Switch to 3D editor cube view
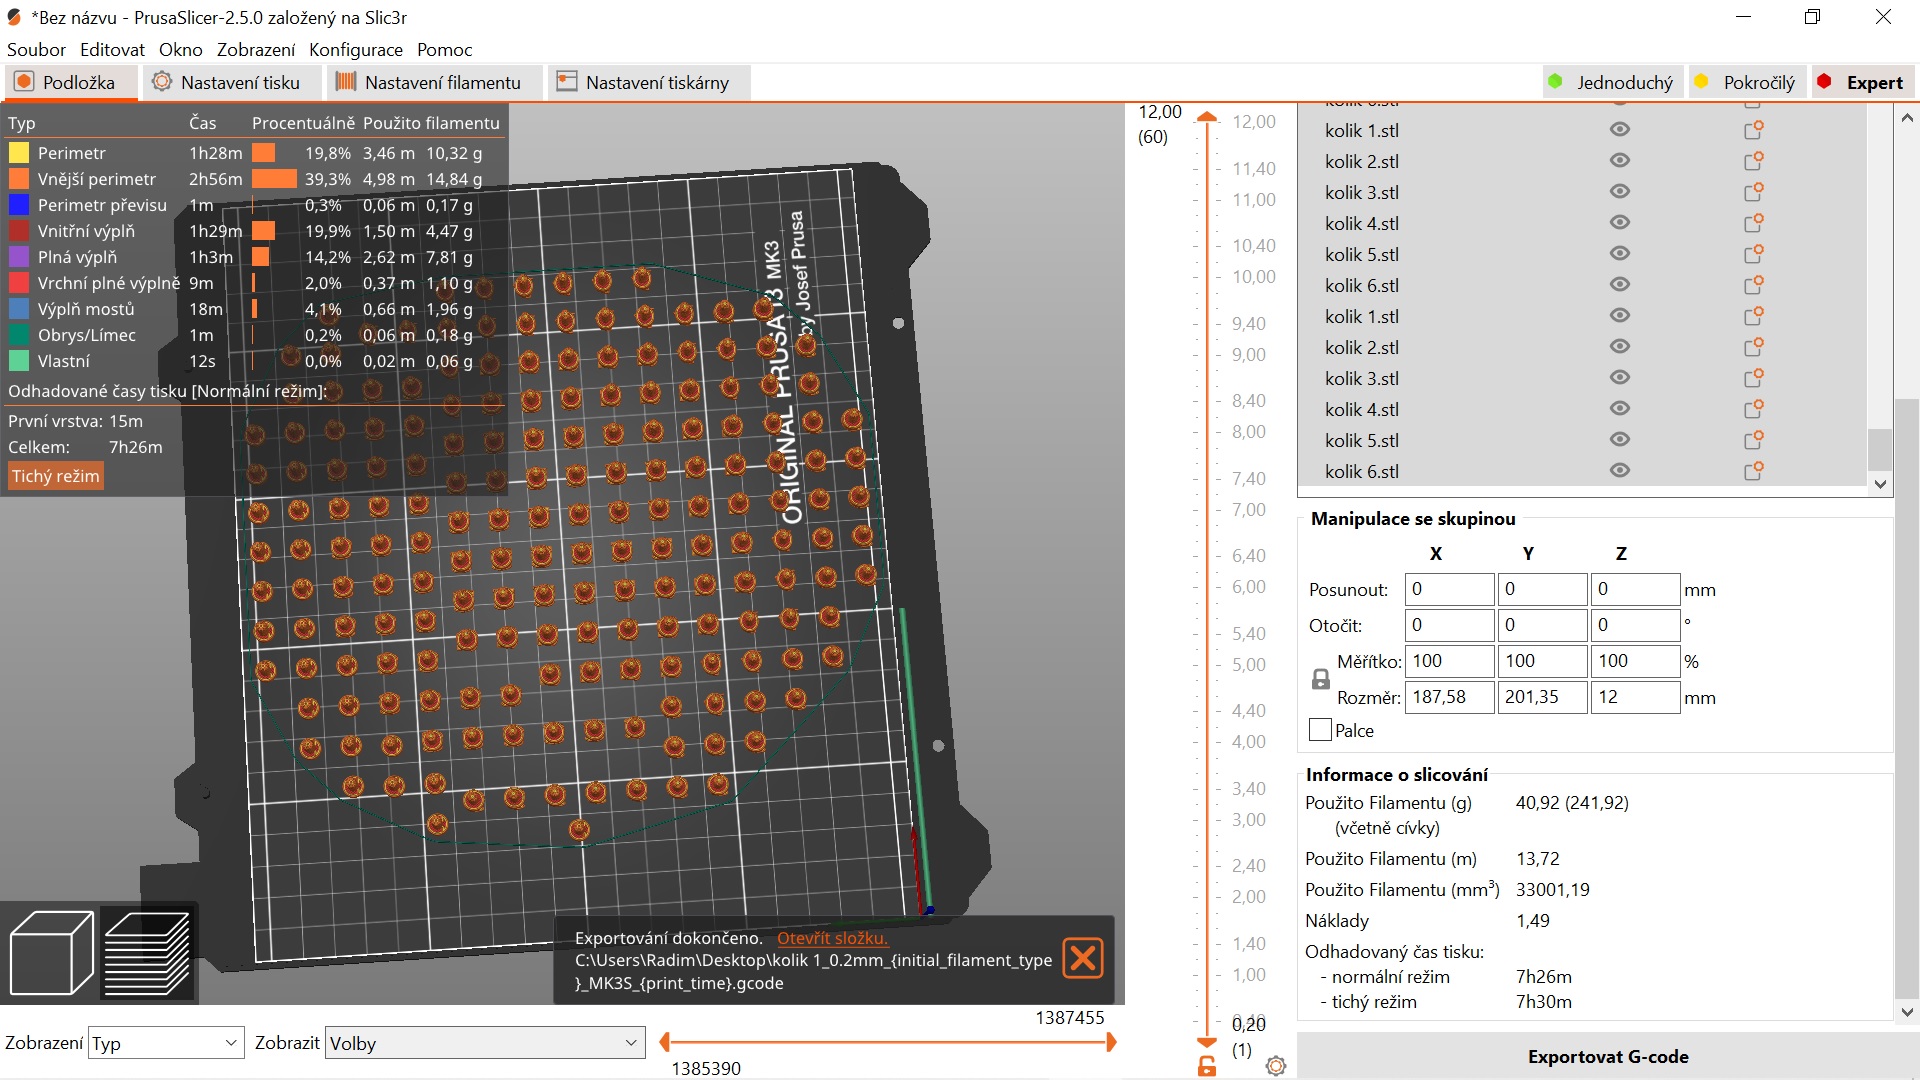Screen dimensions: 1920x1080 [x=52, y=951]
